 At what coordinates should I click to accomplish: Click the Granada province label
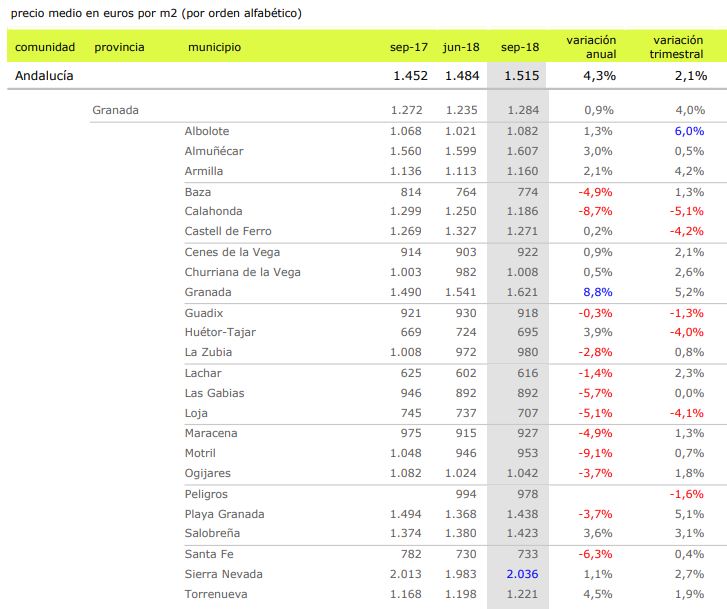[115, 110]
